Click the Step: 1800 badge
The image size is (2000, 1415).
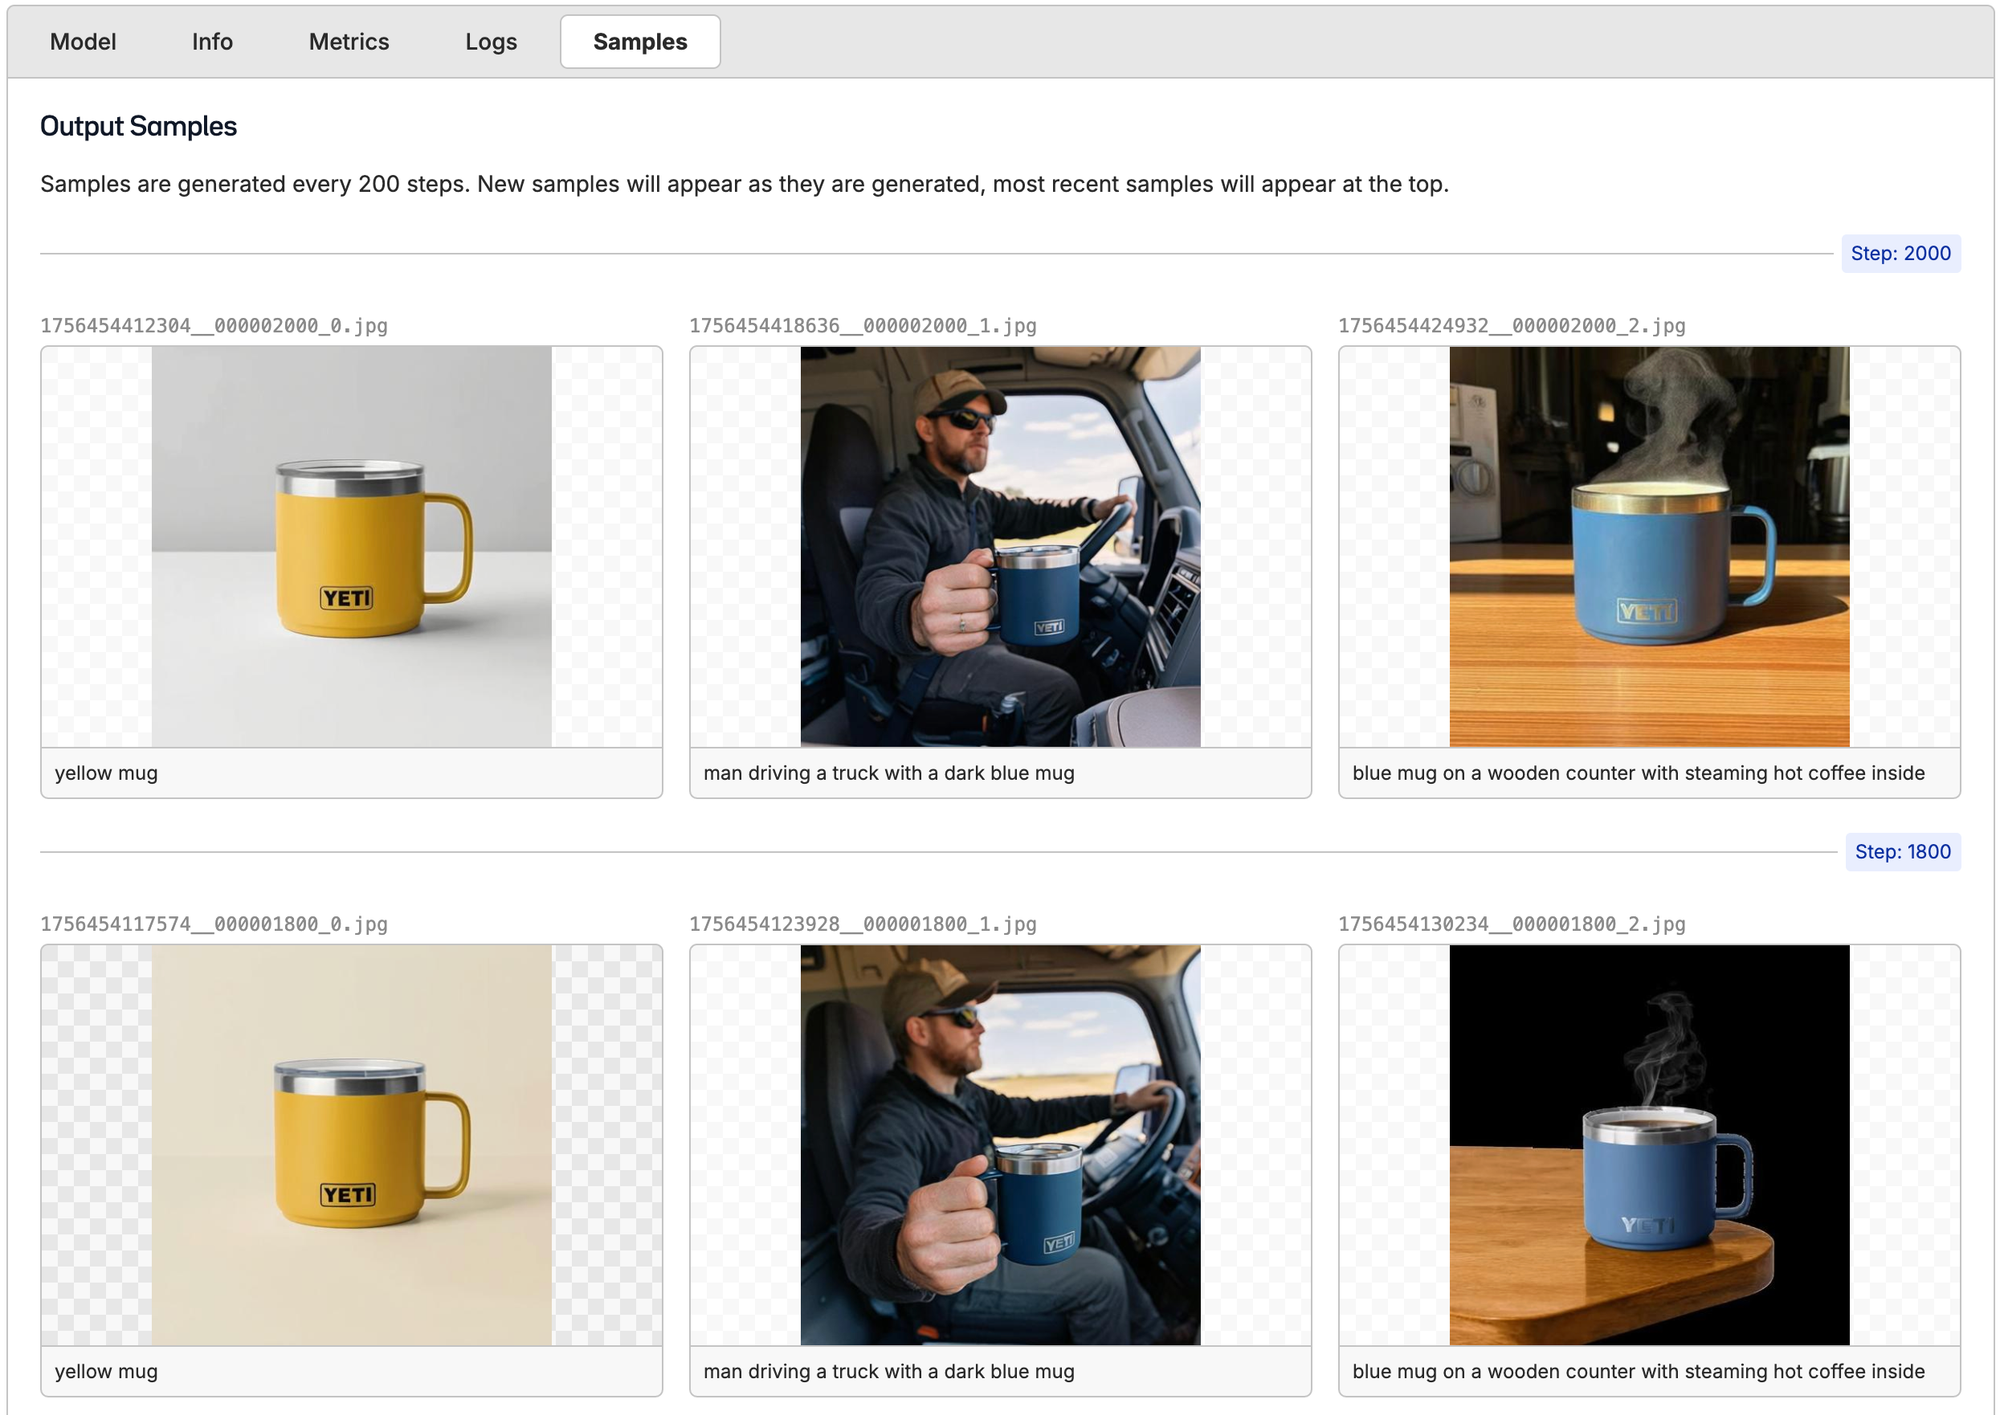[x=1902, y=852]
